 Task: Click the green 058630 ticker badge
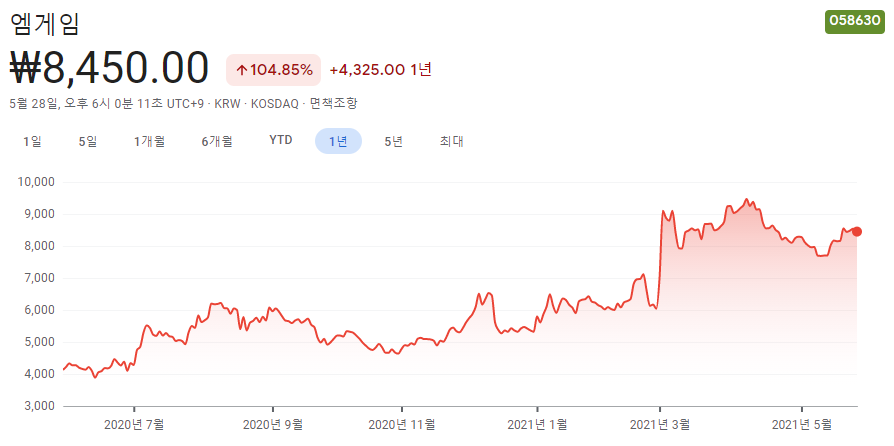coord(855,21)
